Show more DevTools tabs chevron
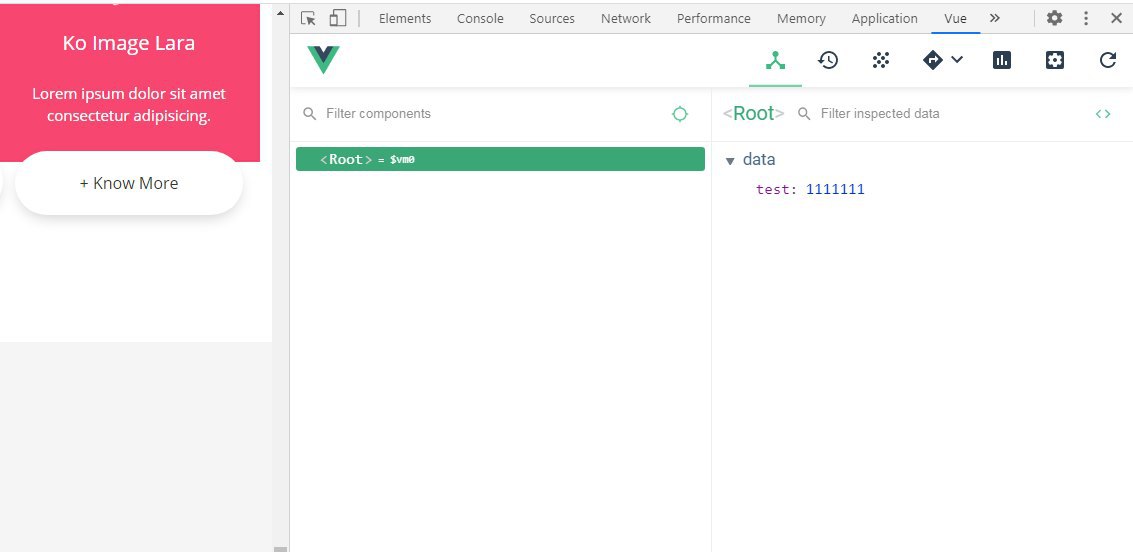Image resolution: width=1133 pixels, height=552 pixels. (995, 19)
